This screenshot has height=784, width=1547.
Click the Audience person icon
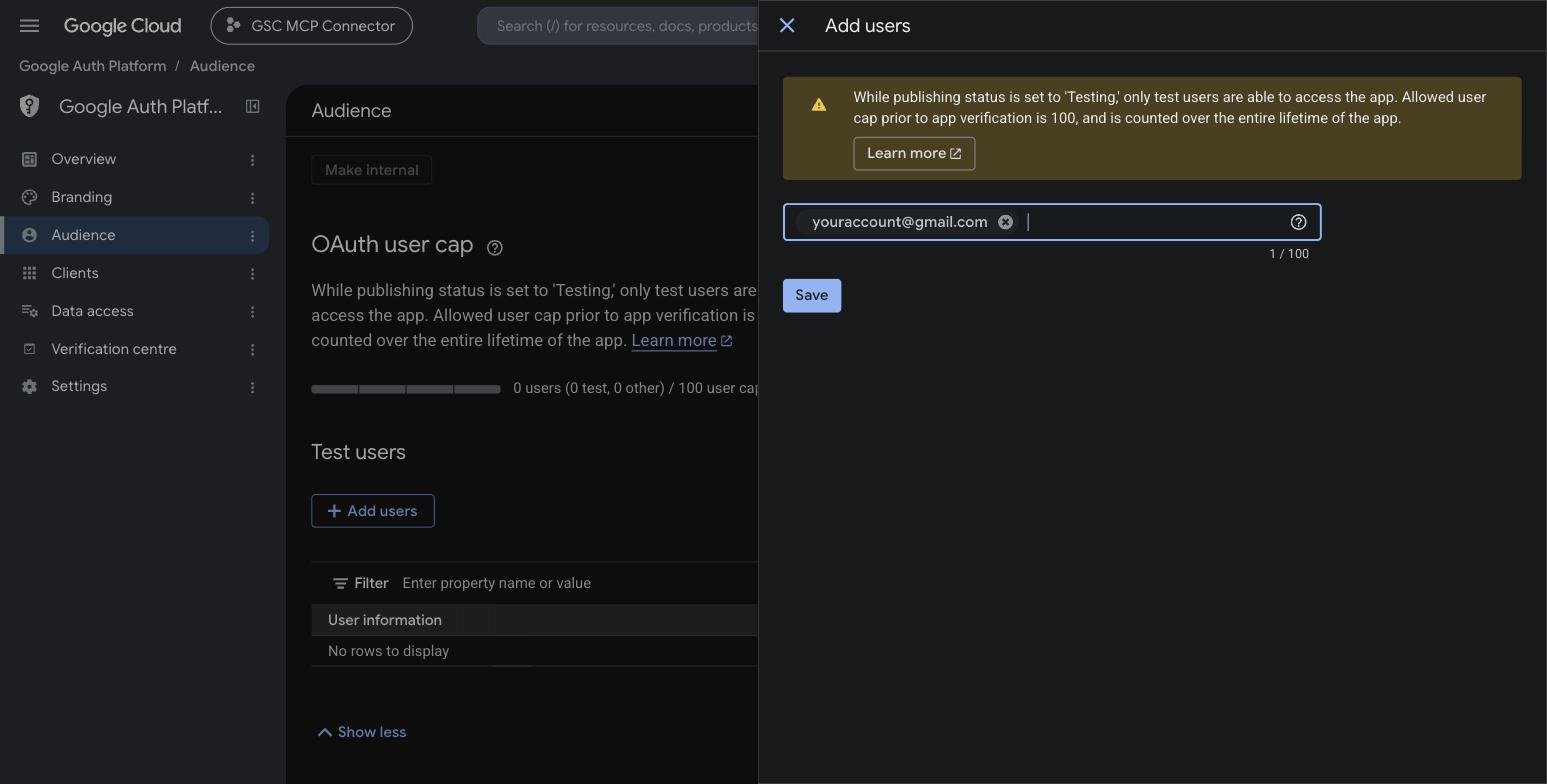[x=29, y=235]
